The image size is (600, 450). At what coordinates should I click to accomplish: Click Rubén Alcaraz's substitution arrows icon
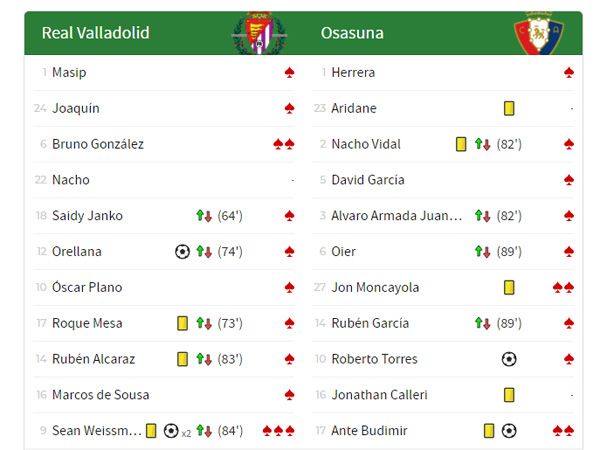coord(204,359)
